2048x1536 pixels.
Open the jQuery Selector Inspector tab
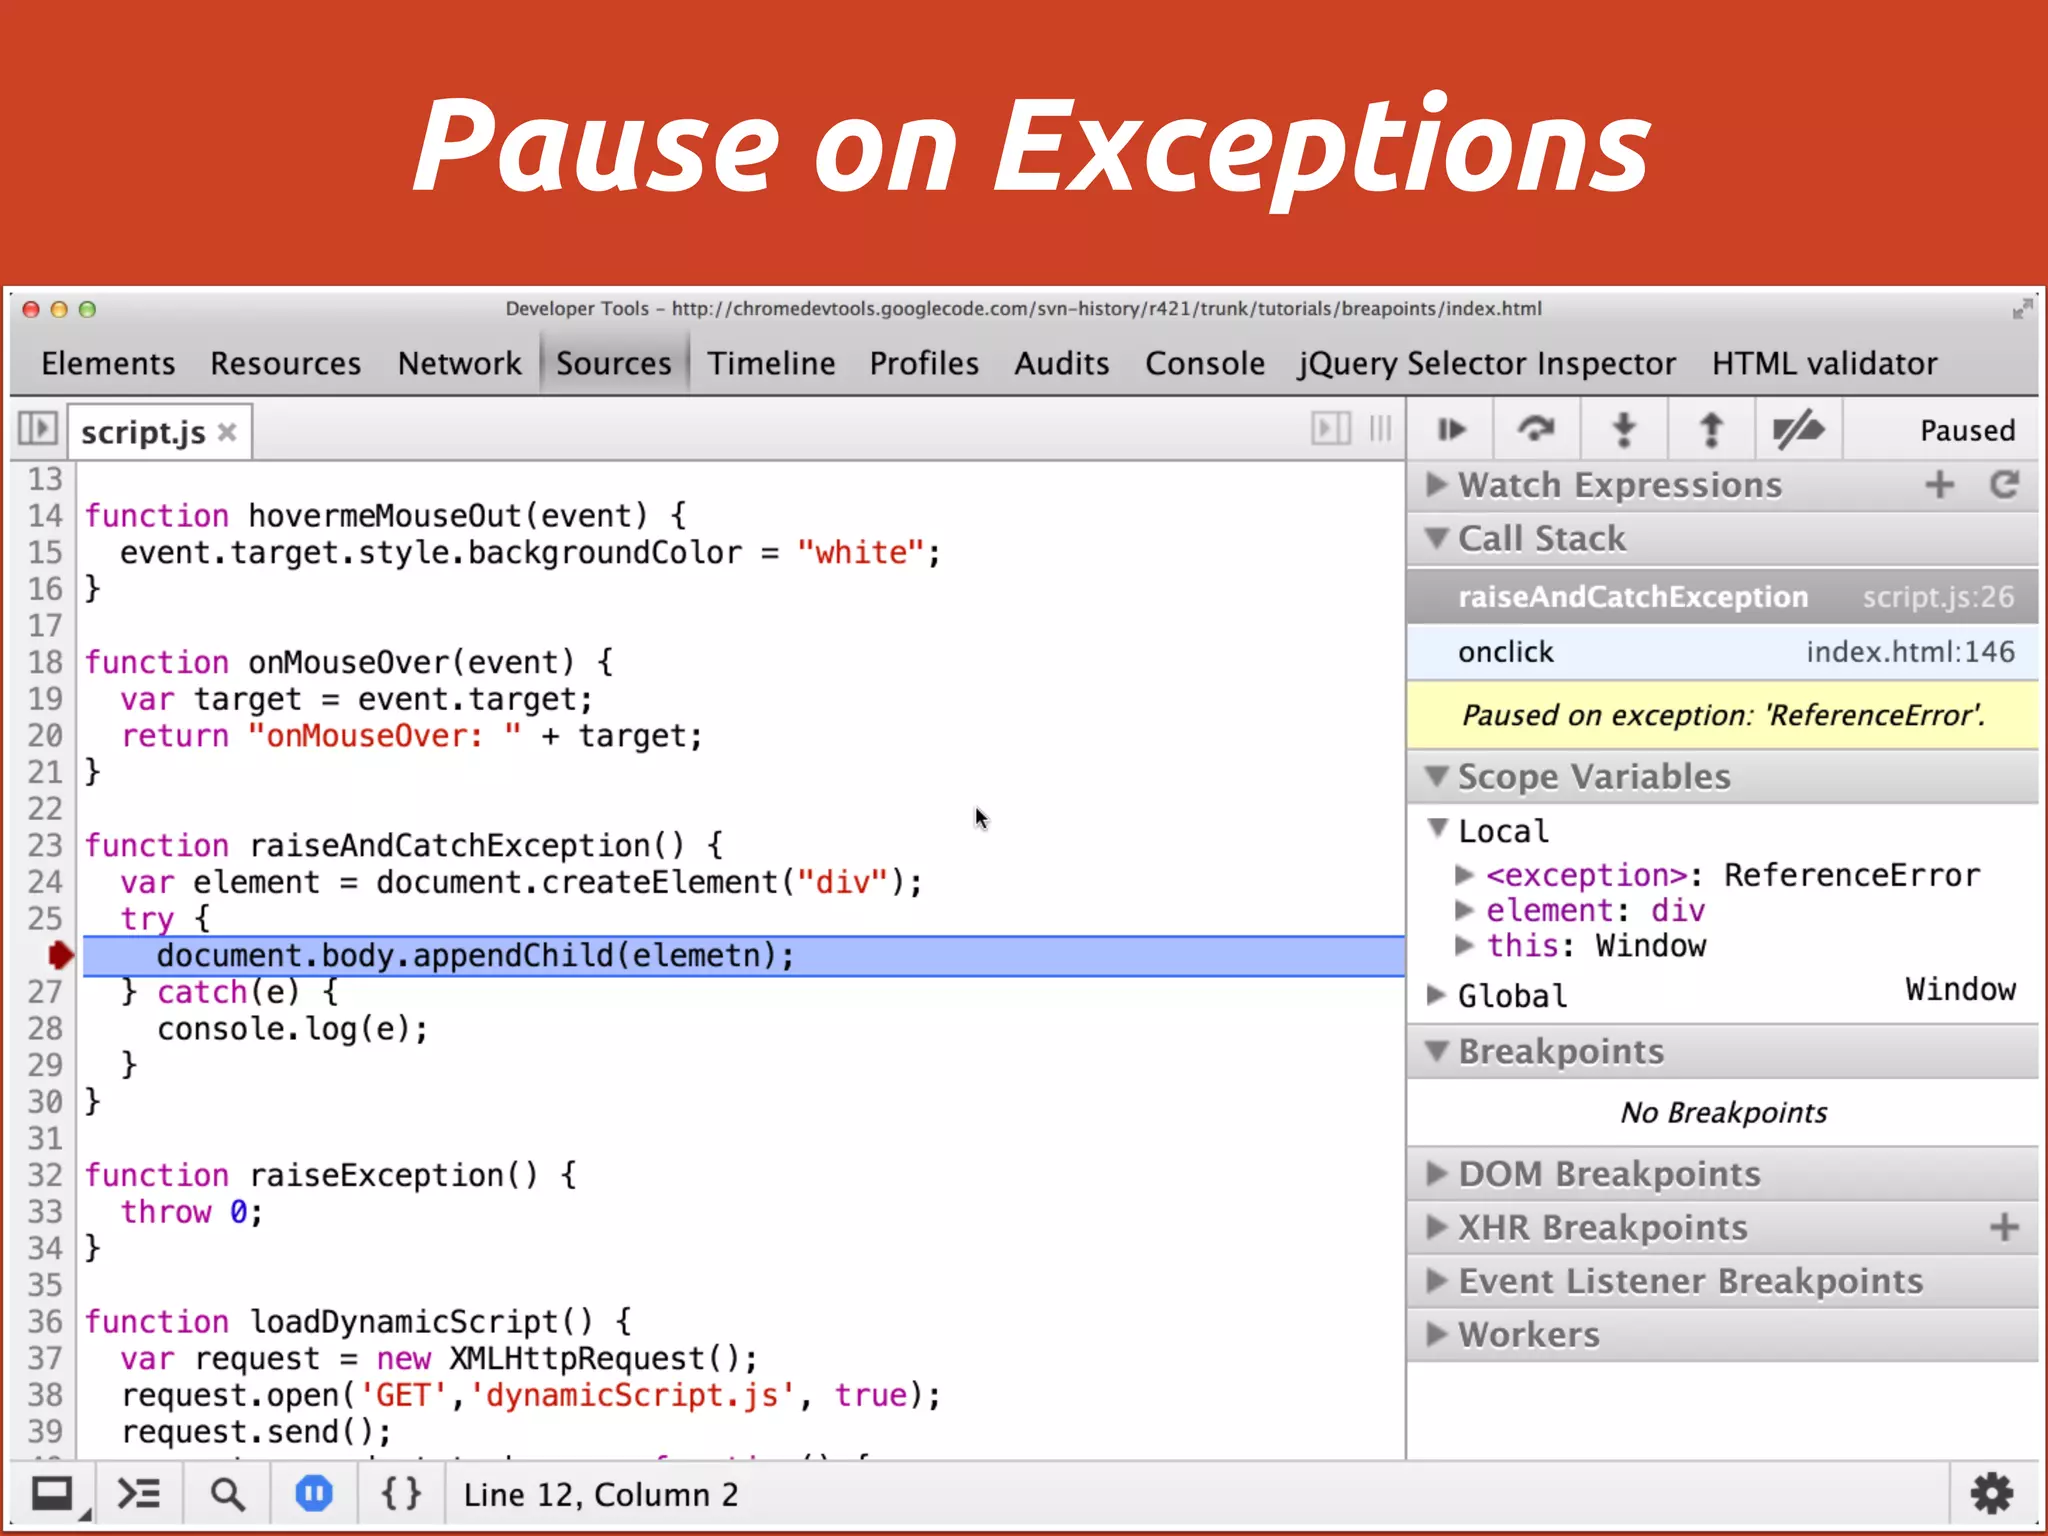pyautogui.click(x=1487, y=364)
